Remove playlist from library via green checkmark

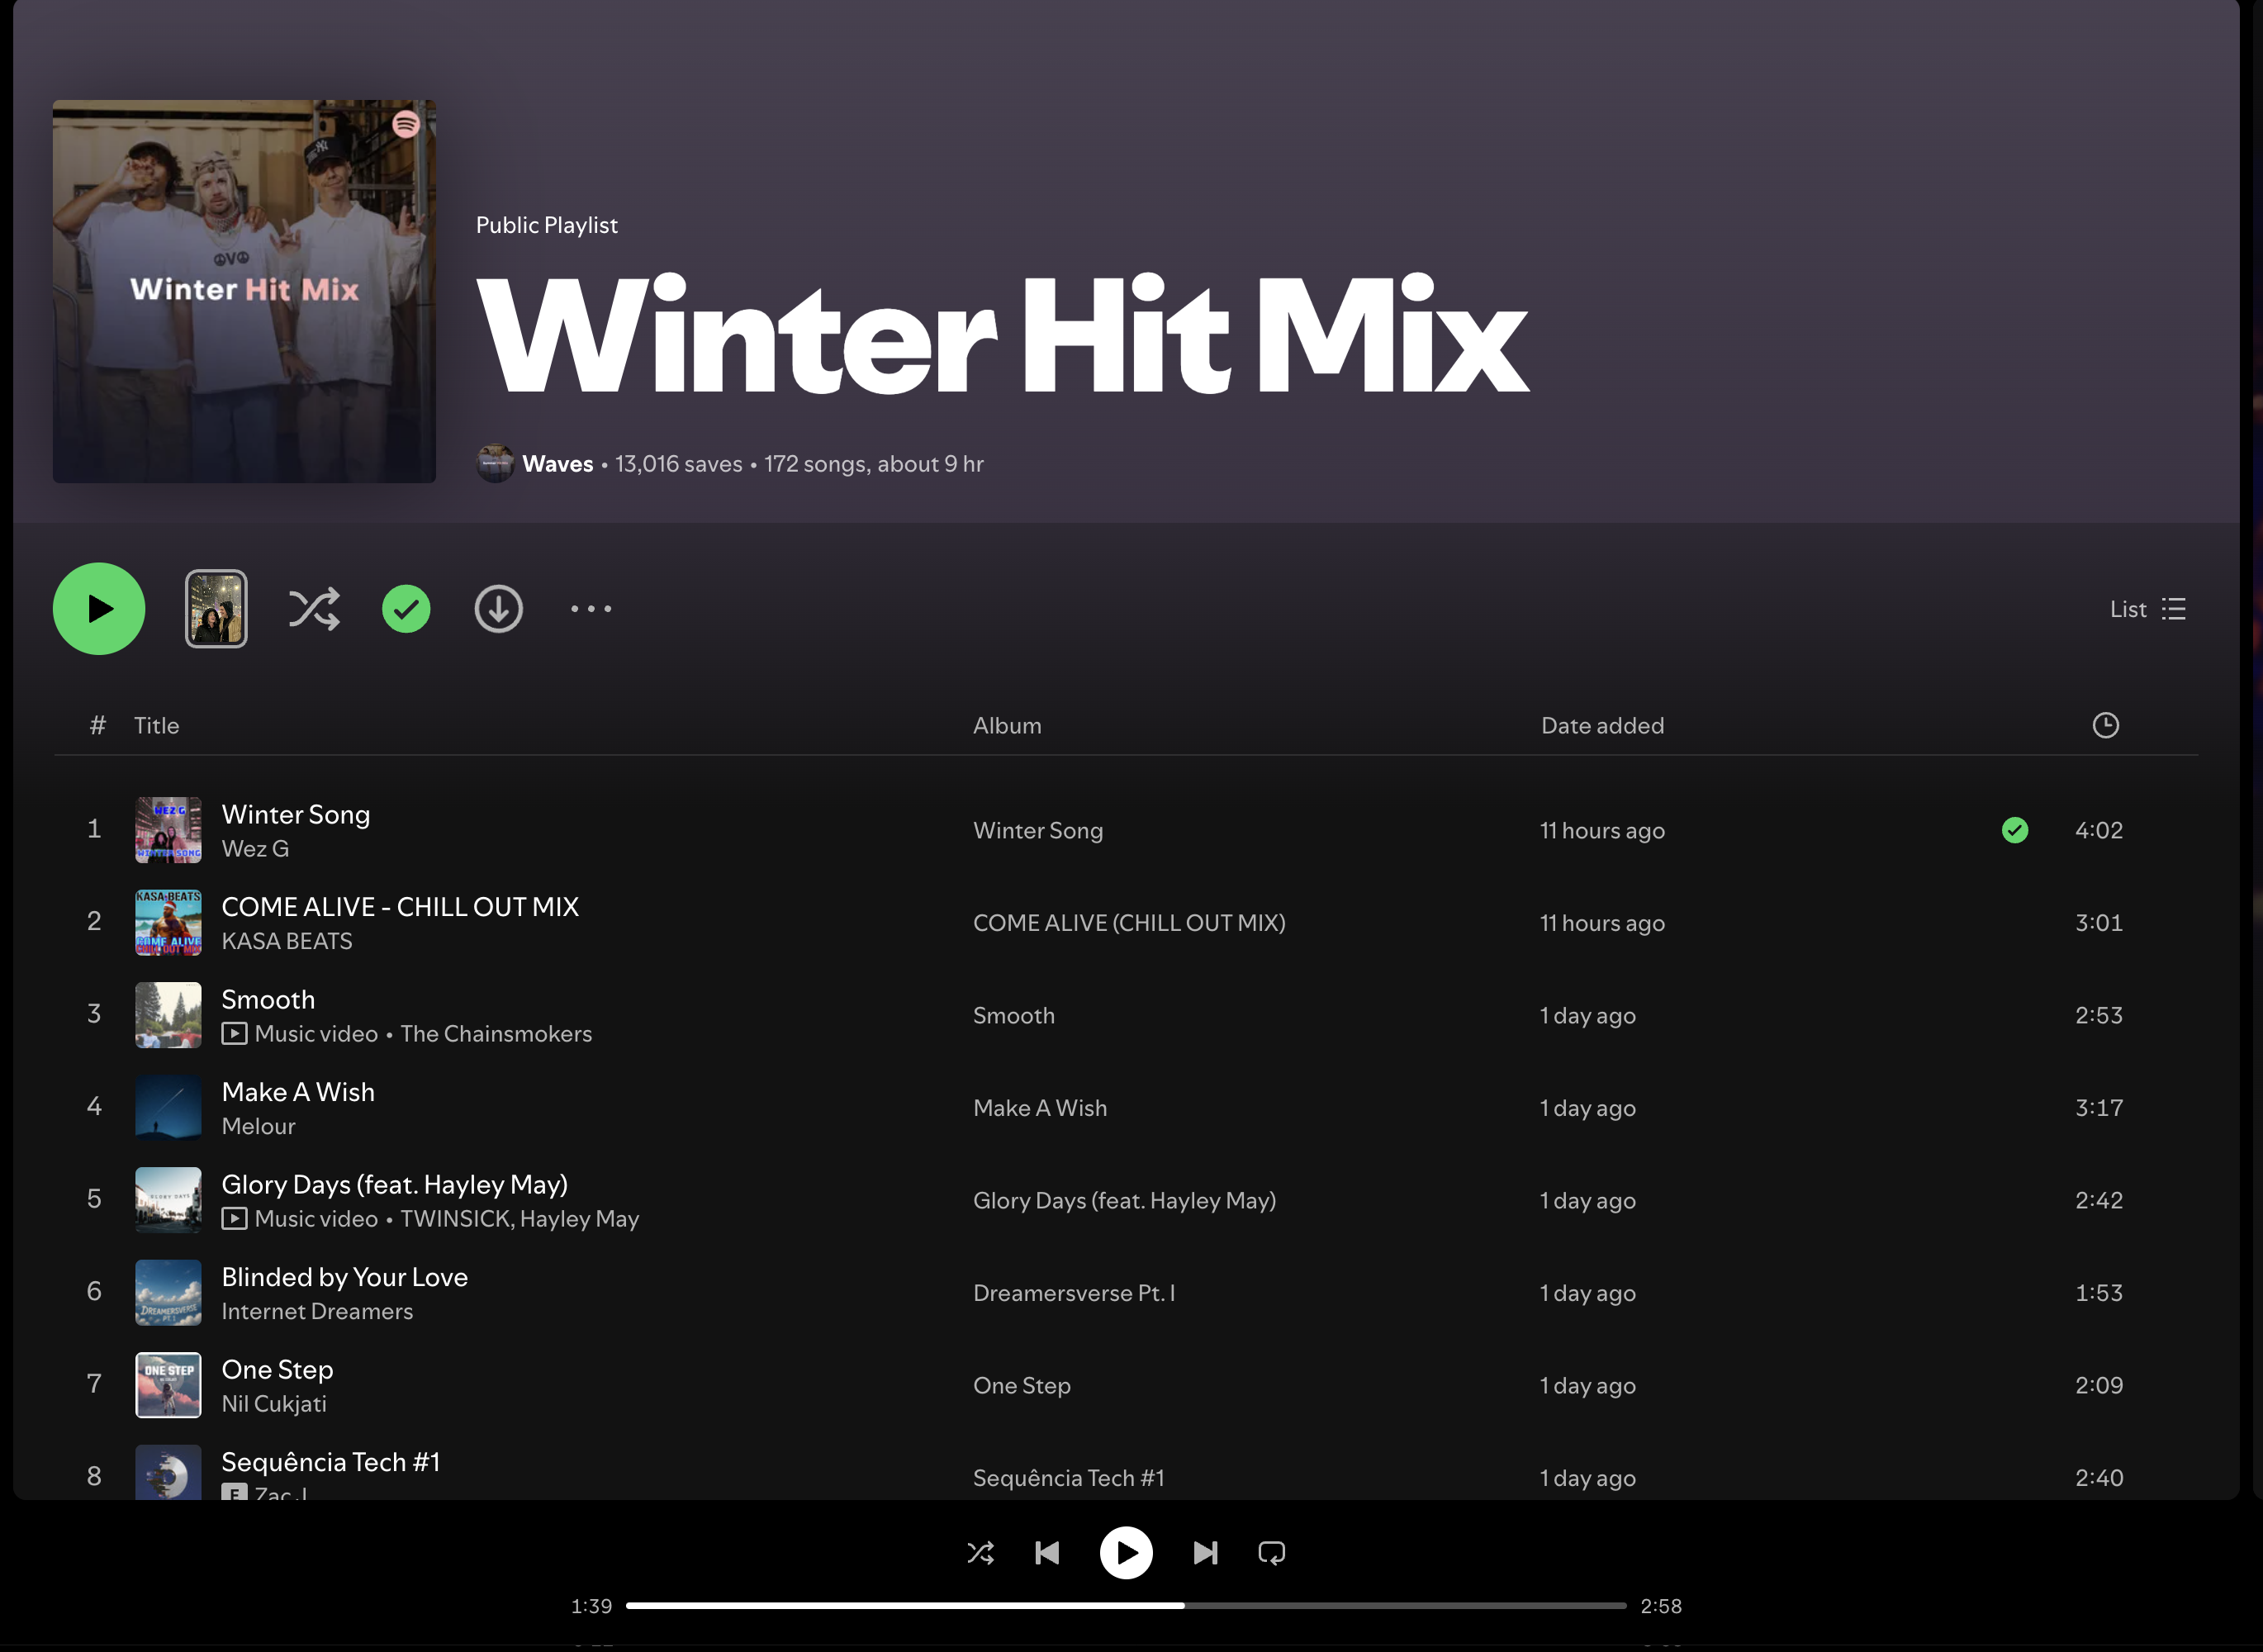point(406,609)
